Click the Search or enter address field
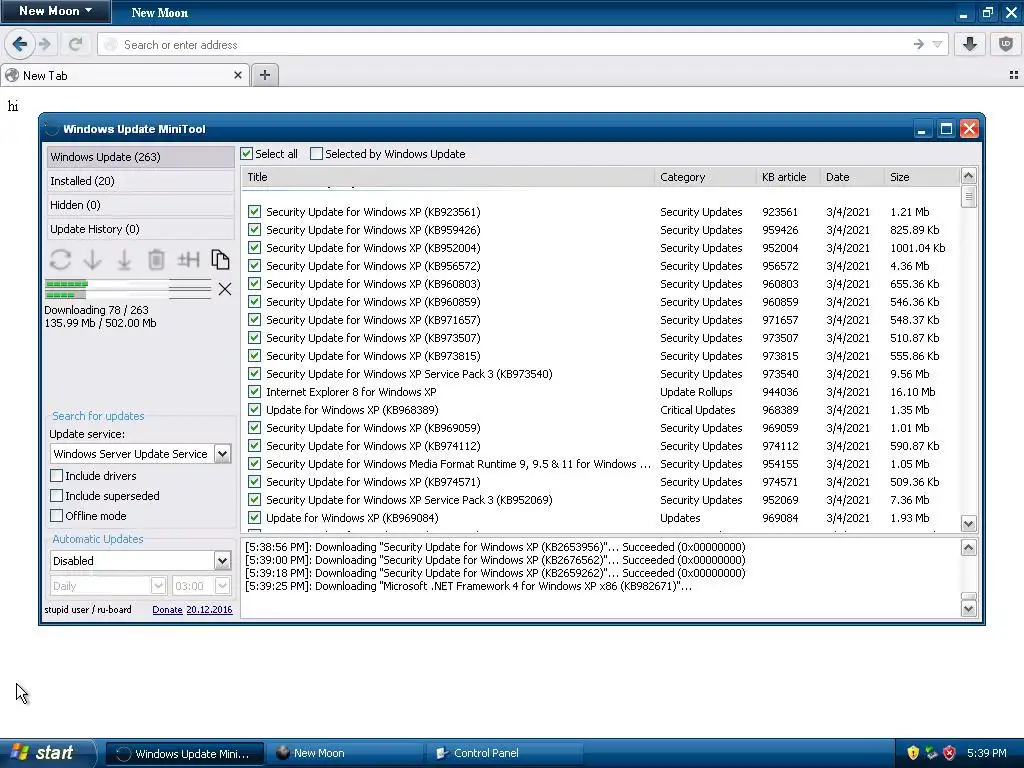 point(503,44)
